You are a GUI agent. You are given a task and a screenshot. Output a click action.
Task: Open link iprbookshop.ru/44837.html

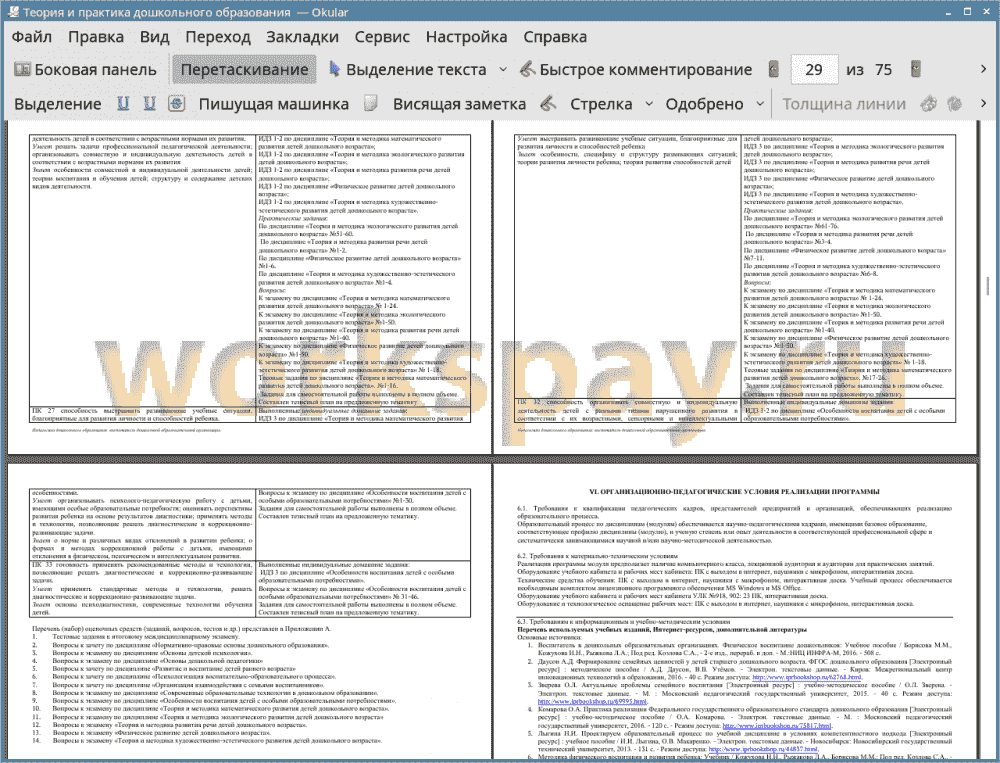pos(763,749)
